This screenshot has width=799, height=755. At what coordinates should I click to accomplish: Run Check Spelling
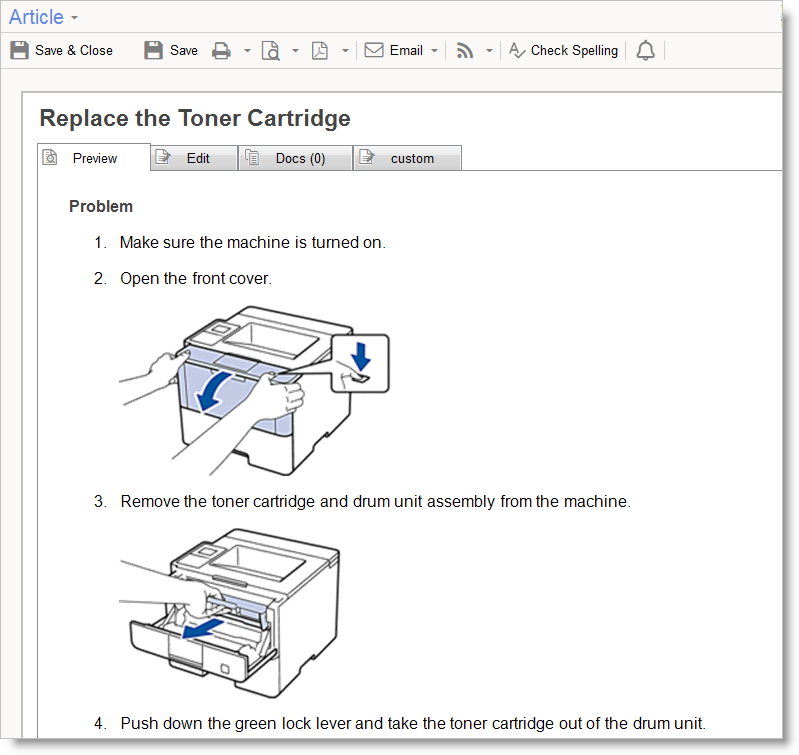pyautogui.click(x=563, y=50)
